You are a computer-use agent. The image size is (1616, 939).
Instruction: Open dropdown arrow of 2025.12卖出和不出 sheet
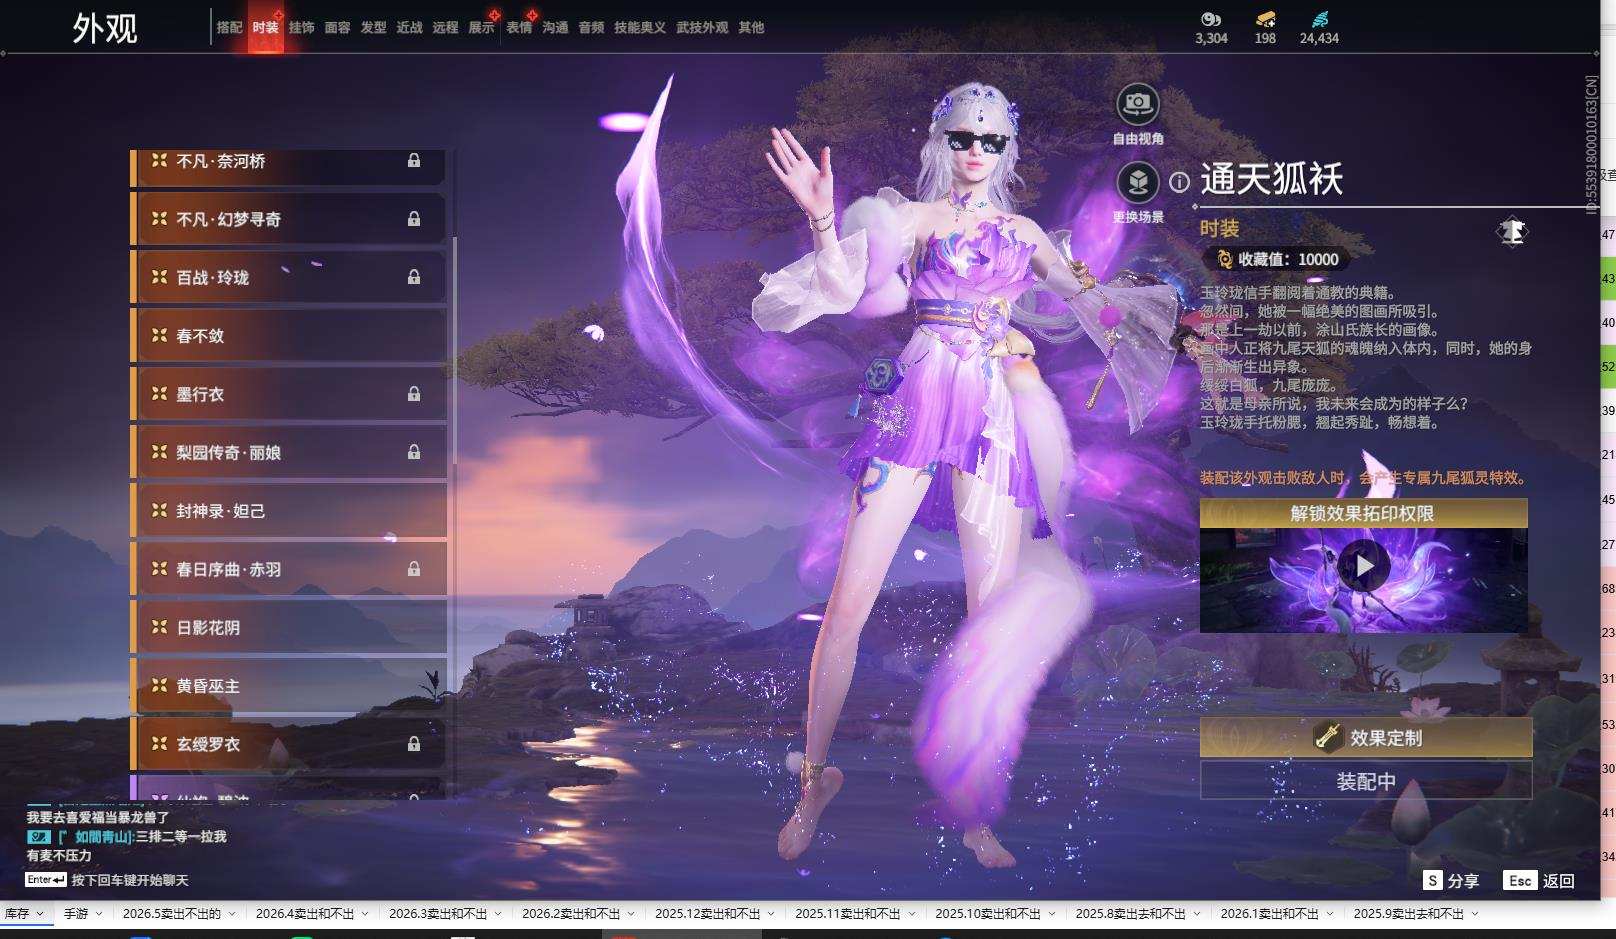771,914
